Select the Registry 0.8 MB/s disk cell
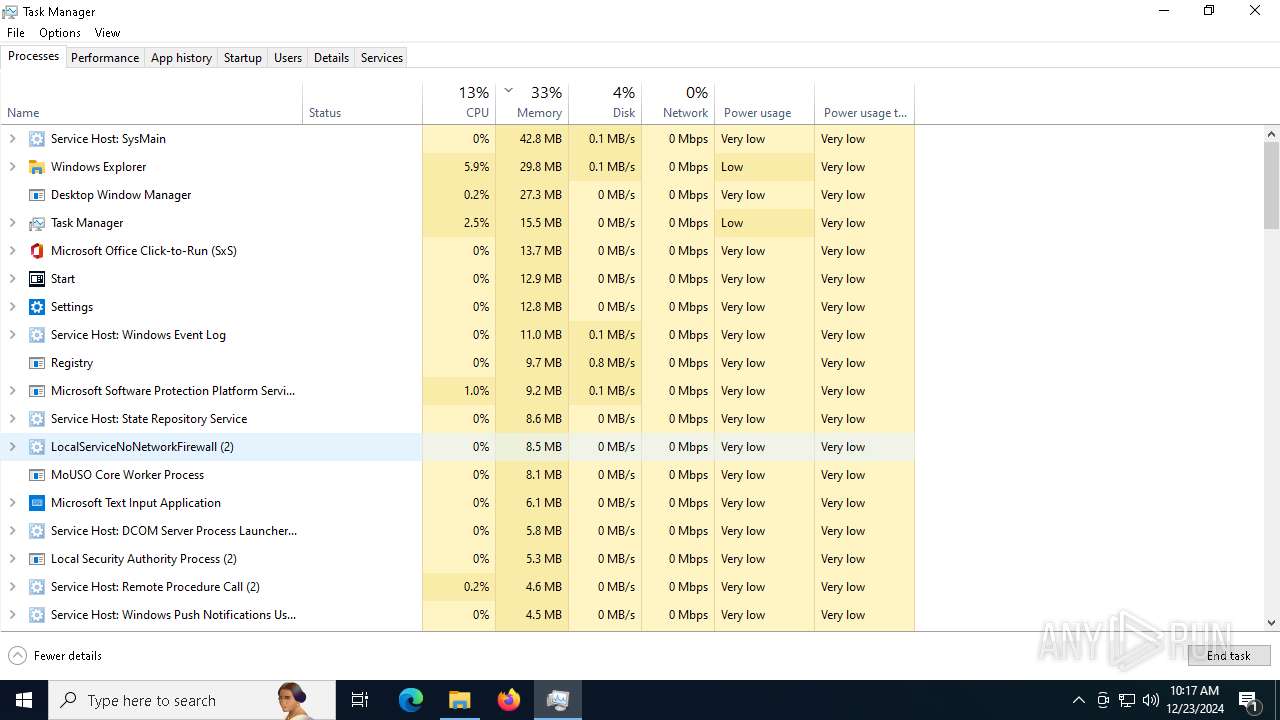The height and width of the screenshot is (720, 1280). click(x=605, y=363)
